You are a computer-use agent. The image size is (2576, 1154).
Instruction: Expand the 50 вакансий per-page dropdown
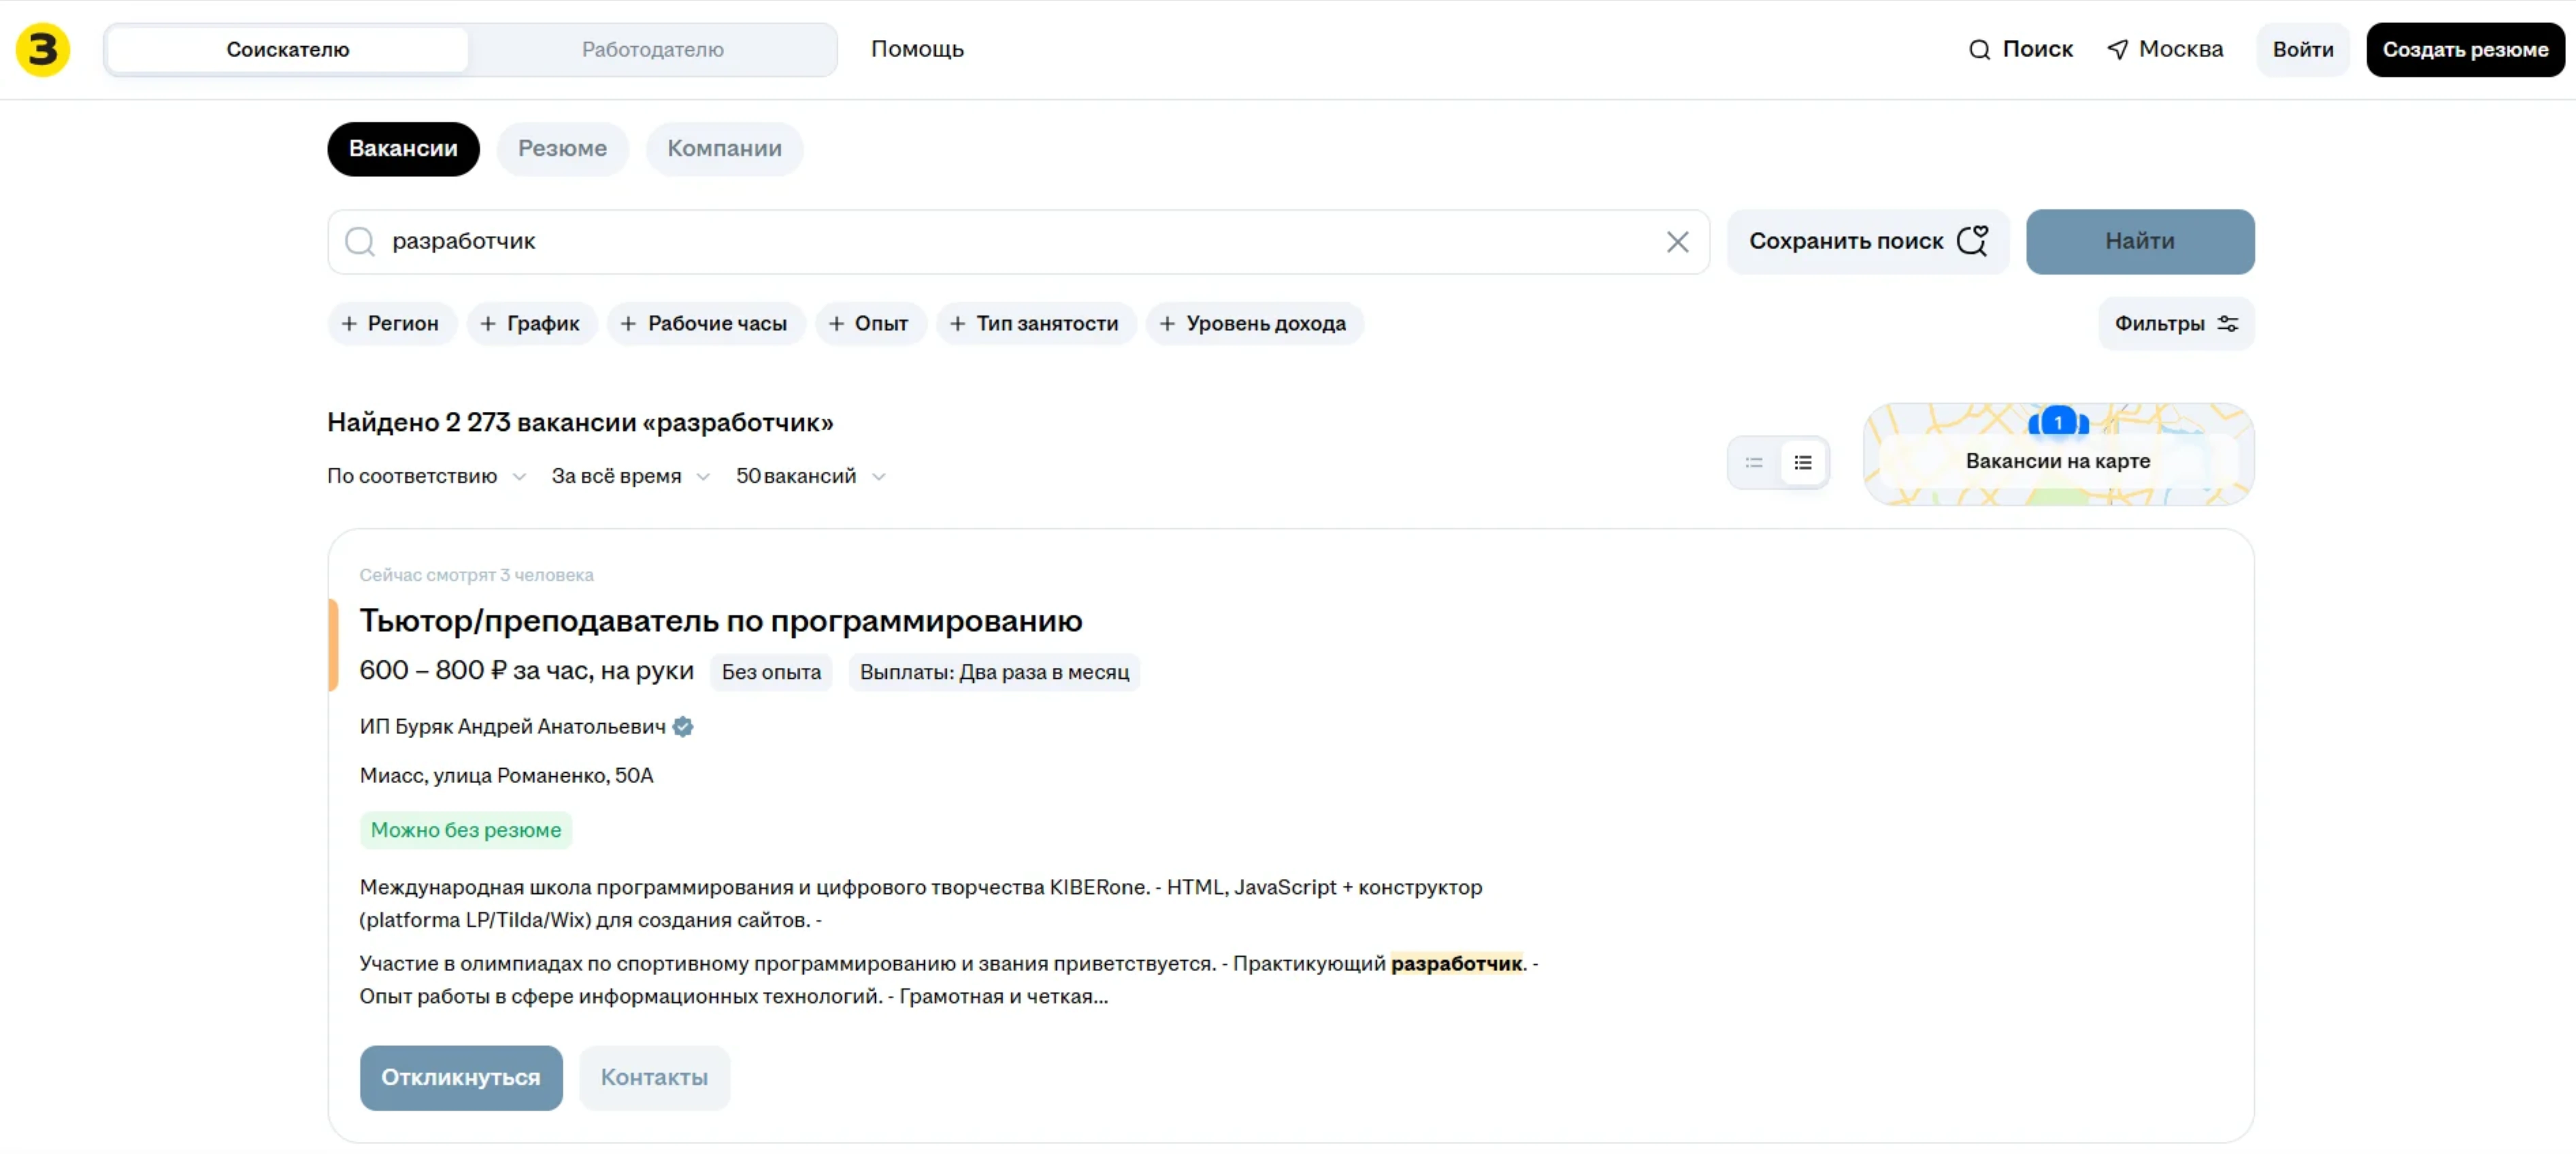[x=811, y=477]
